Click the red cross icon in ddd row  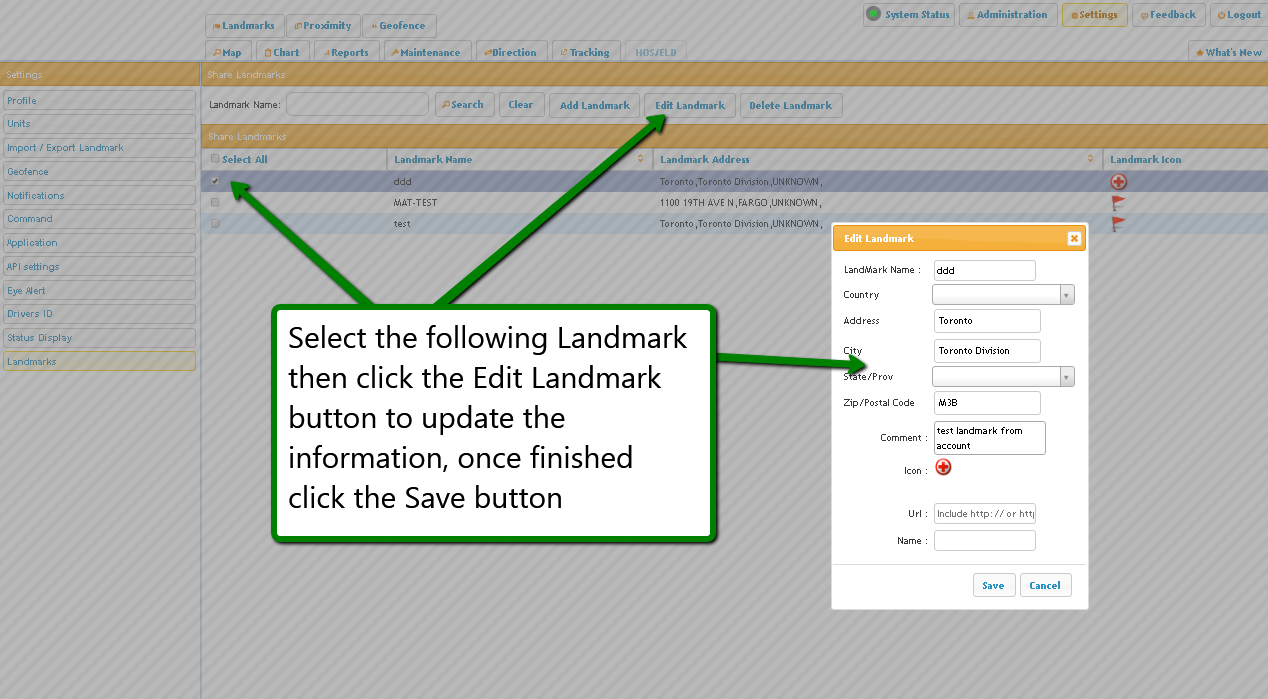[x=1118, y=182]
